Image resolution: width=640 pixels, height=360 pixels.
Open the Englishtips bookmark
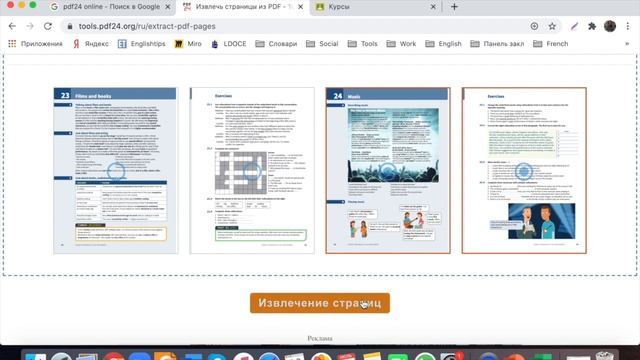(142, 44)
